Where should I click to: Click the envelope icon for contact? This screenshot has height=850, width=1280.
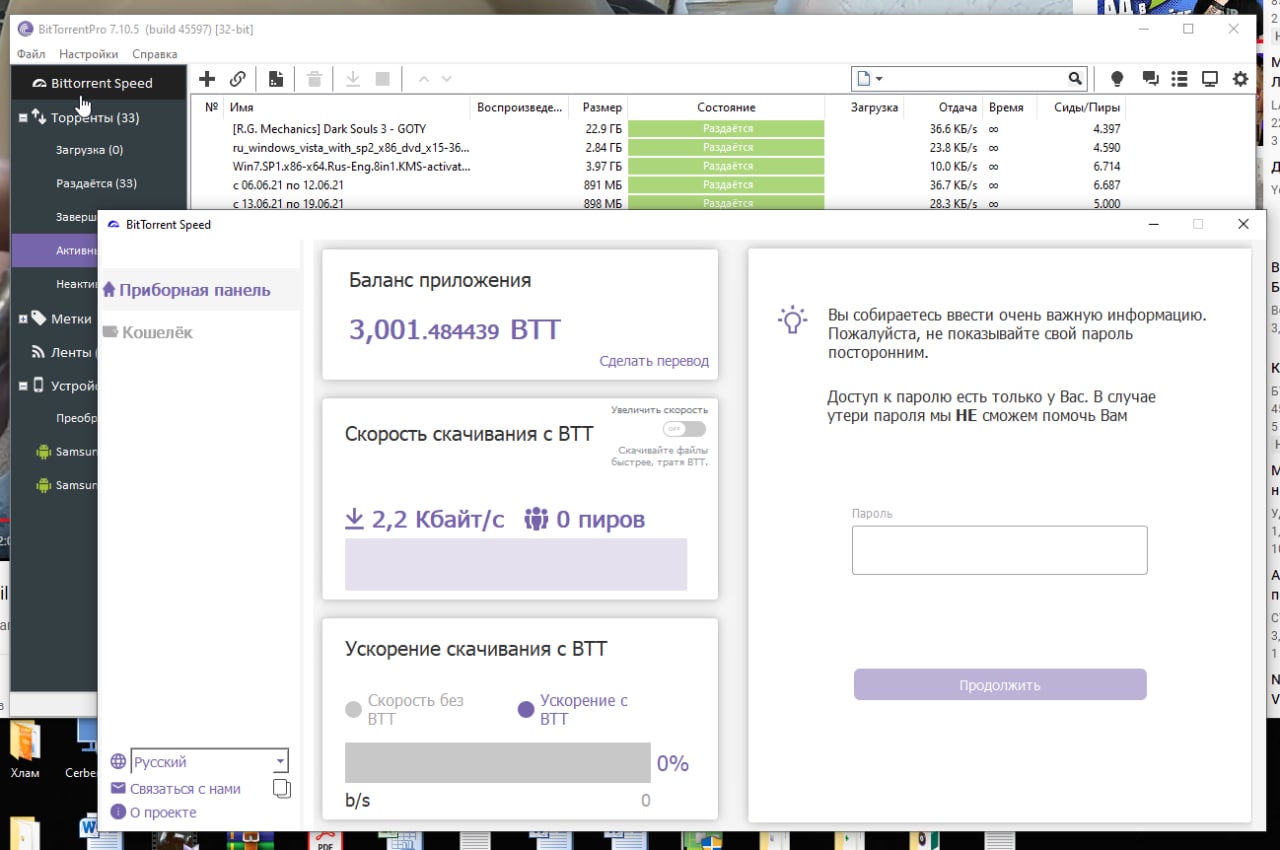pyautogui.click(x=118, y=788)
